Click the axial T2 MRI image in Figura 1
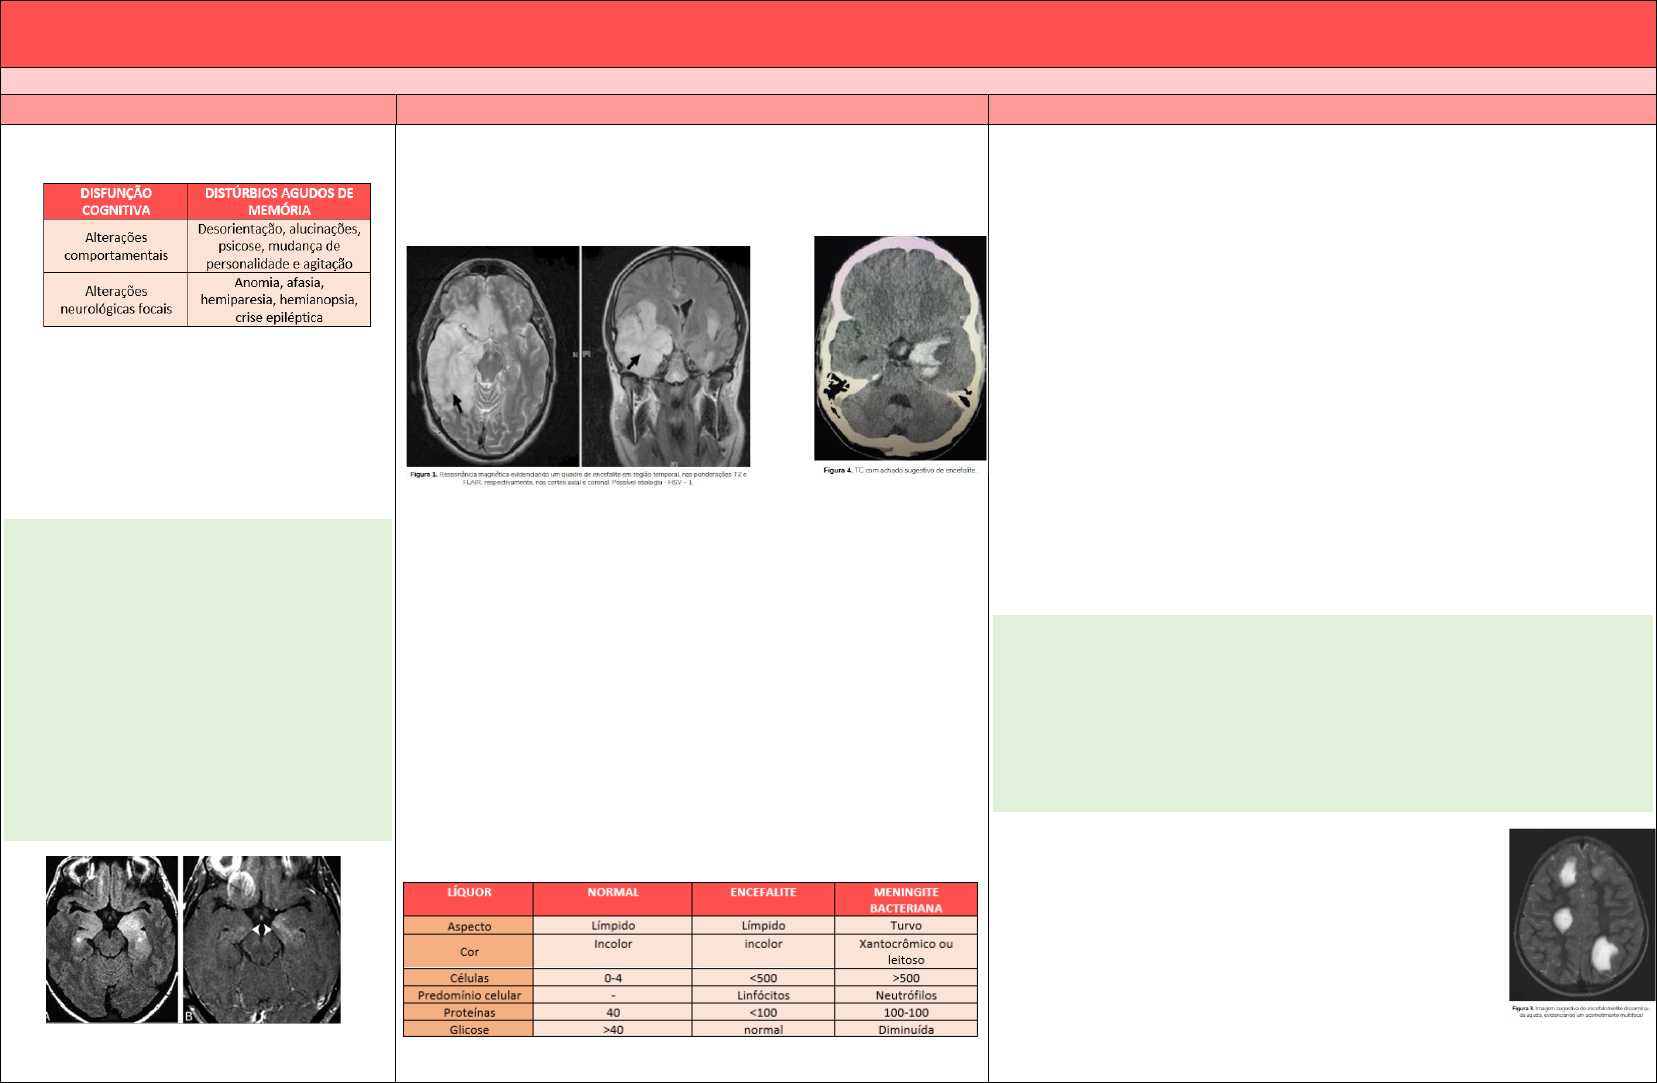The image size is (1657, 1083). point(492,356)
